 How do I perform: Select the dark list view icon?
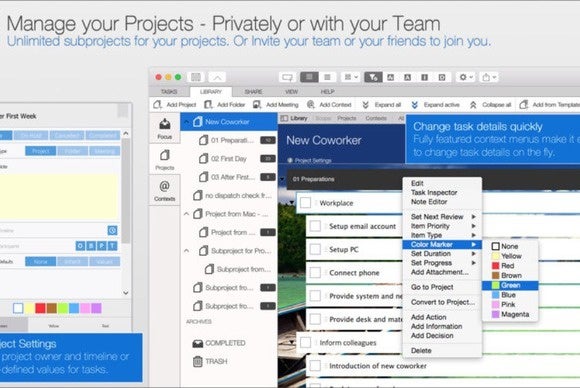pyautogui.click(x=309, y=77)
